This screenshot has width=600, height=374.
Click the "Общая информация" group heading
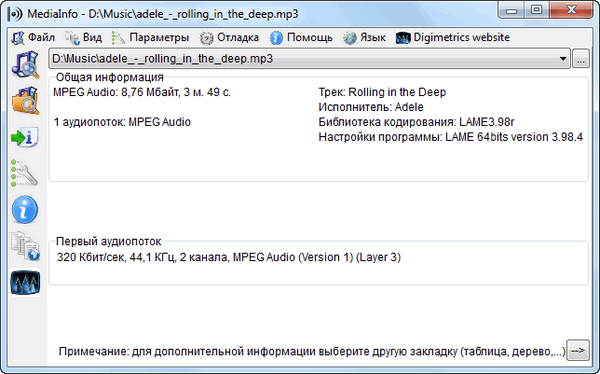click(110, 77)
